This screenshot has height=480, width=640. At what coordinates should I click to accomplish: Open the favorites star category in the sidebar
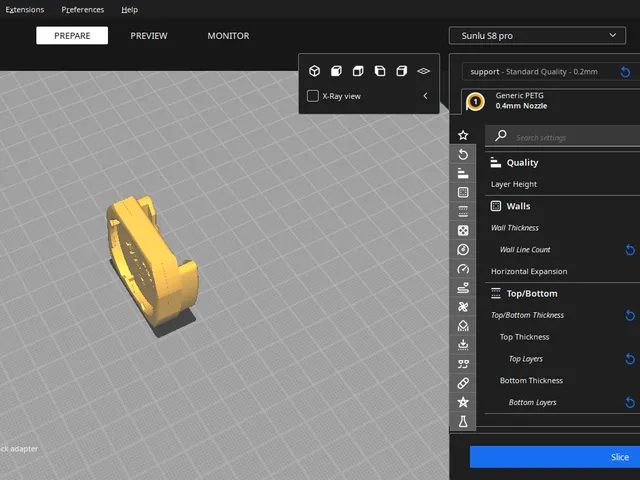[x=463, y=135]
